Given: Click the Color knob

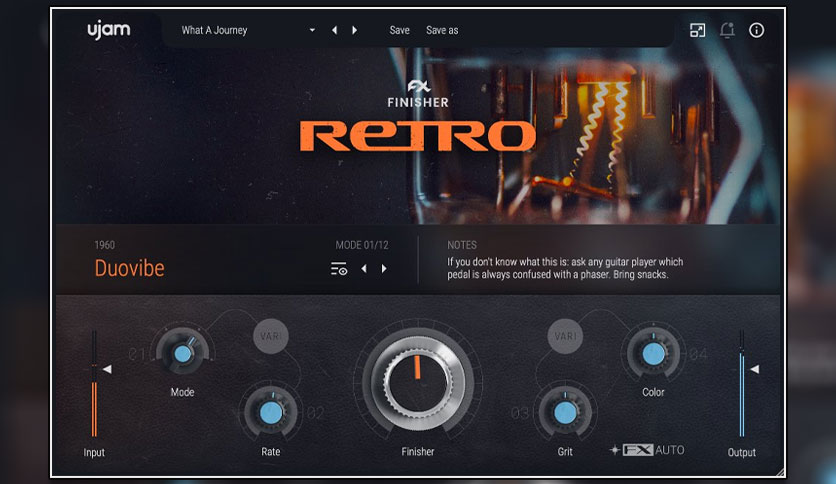Looking at the screenshot, I should [x=653, y=353].
